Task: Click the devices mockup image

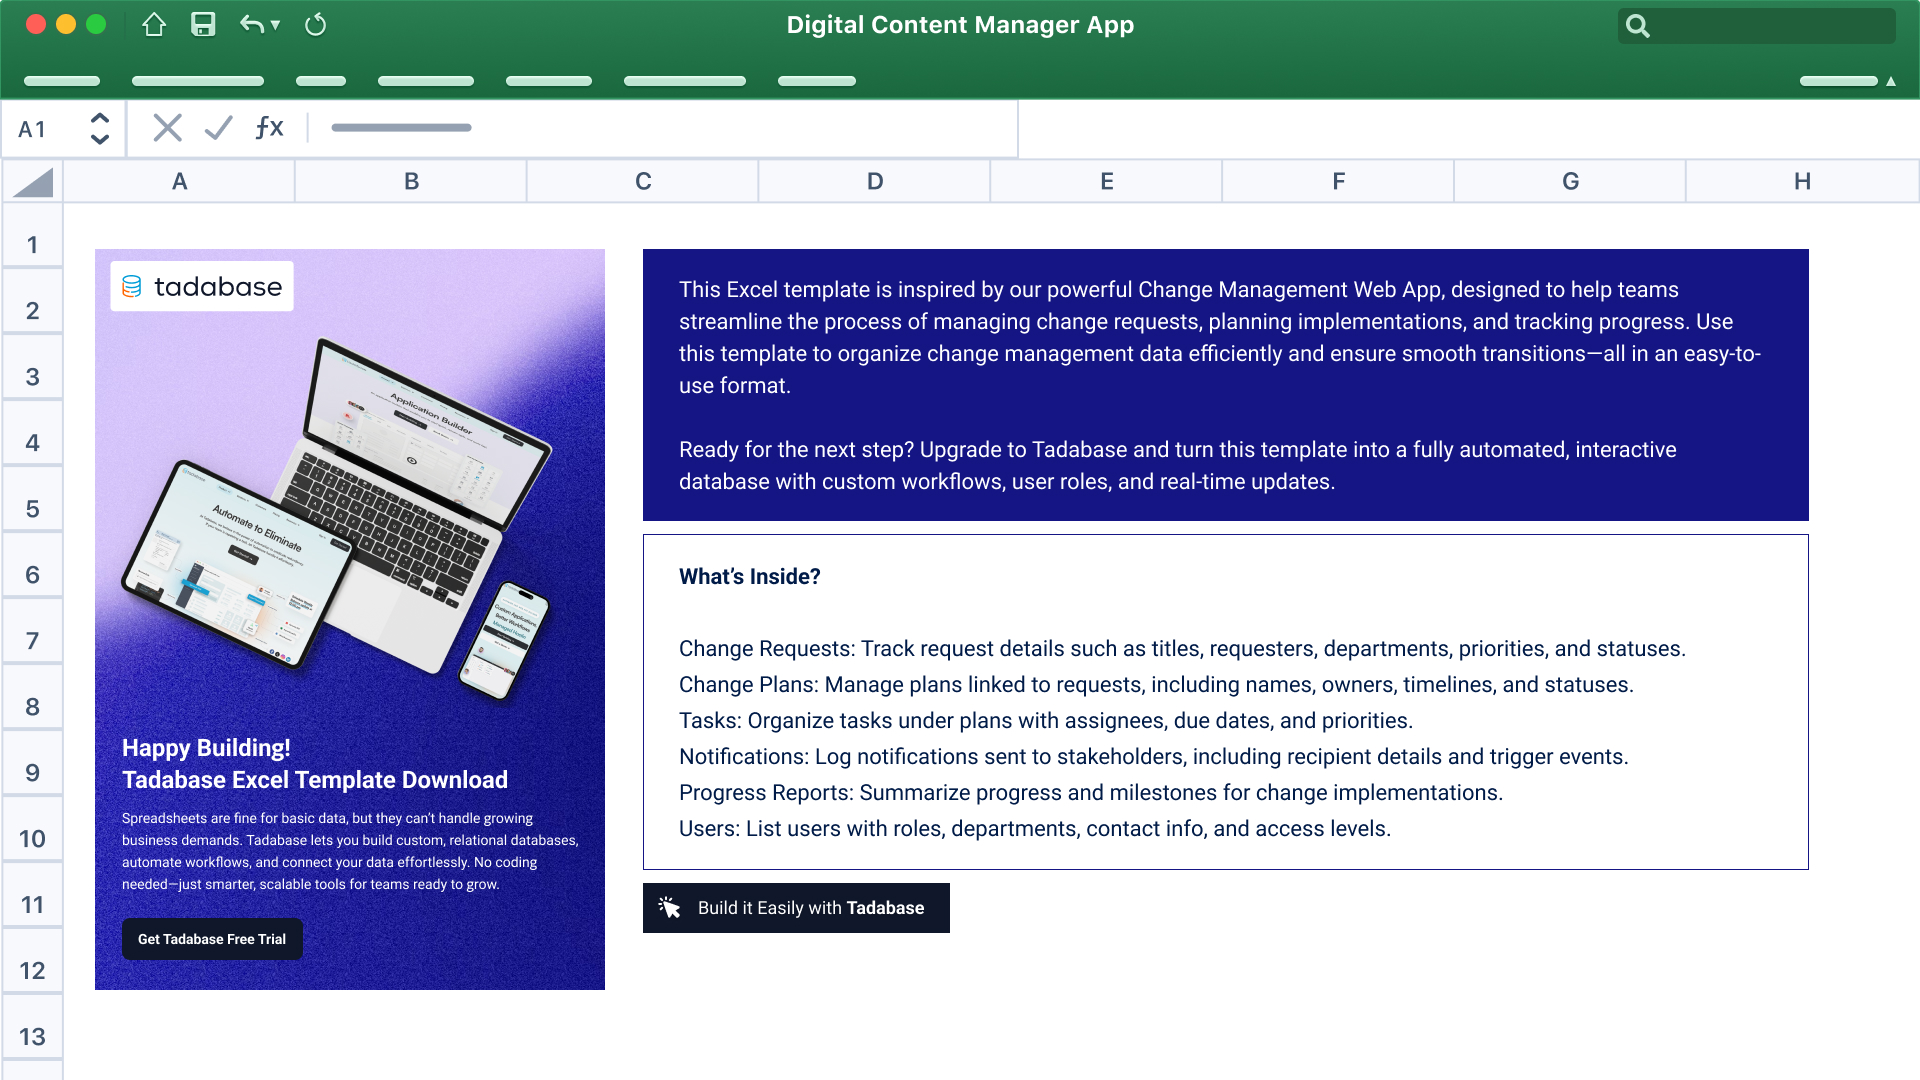Action: [x=337, y=518]
